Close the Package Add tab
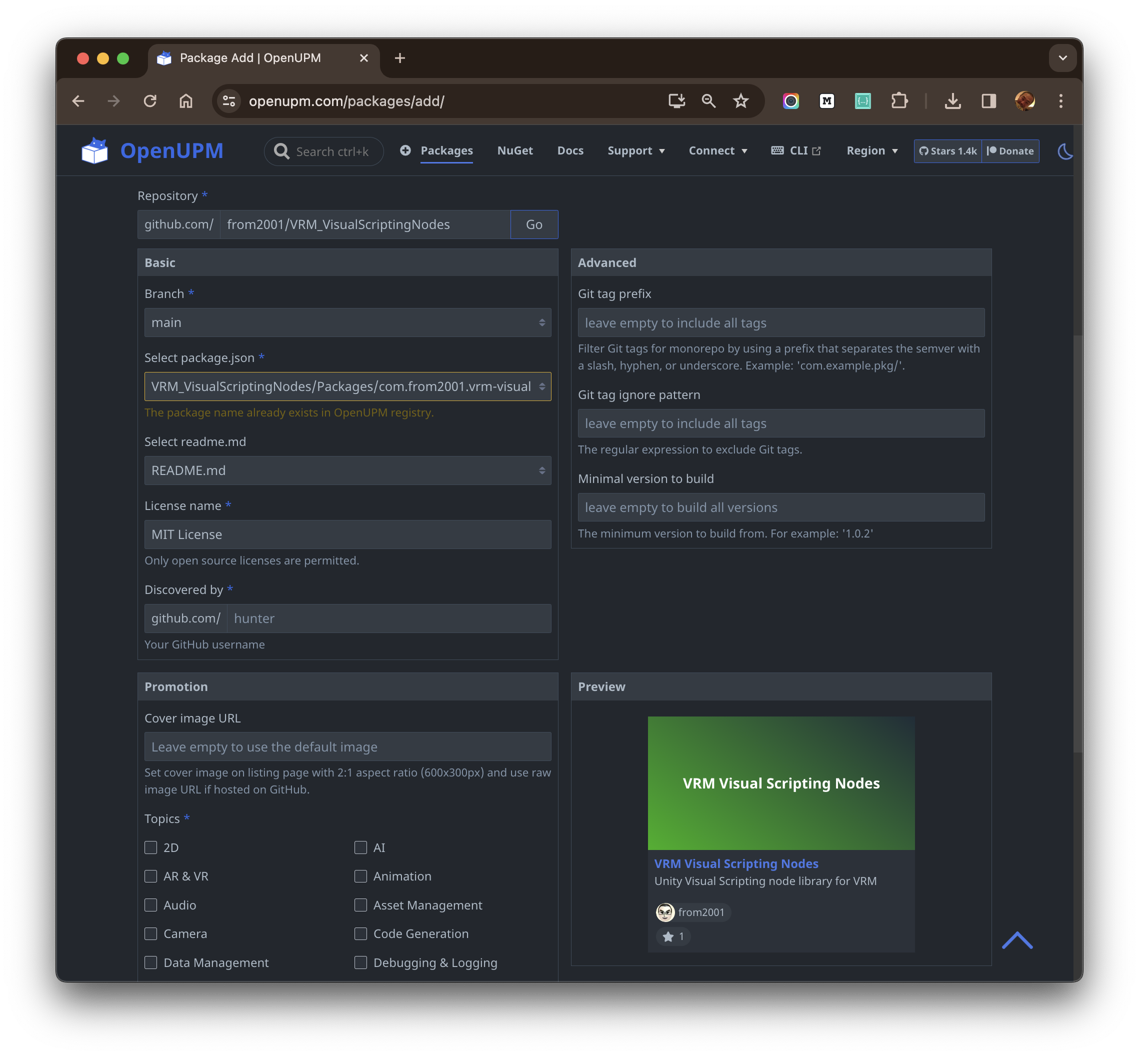Image resolution: width=1139 pixels, height=1056 pixels. [x=364, y=58]
